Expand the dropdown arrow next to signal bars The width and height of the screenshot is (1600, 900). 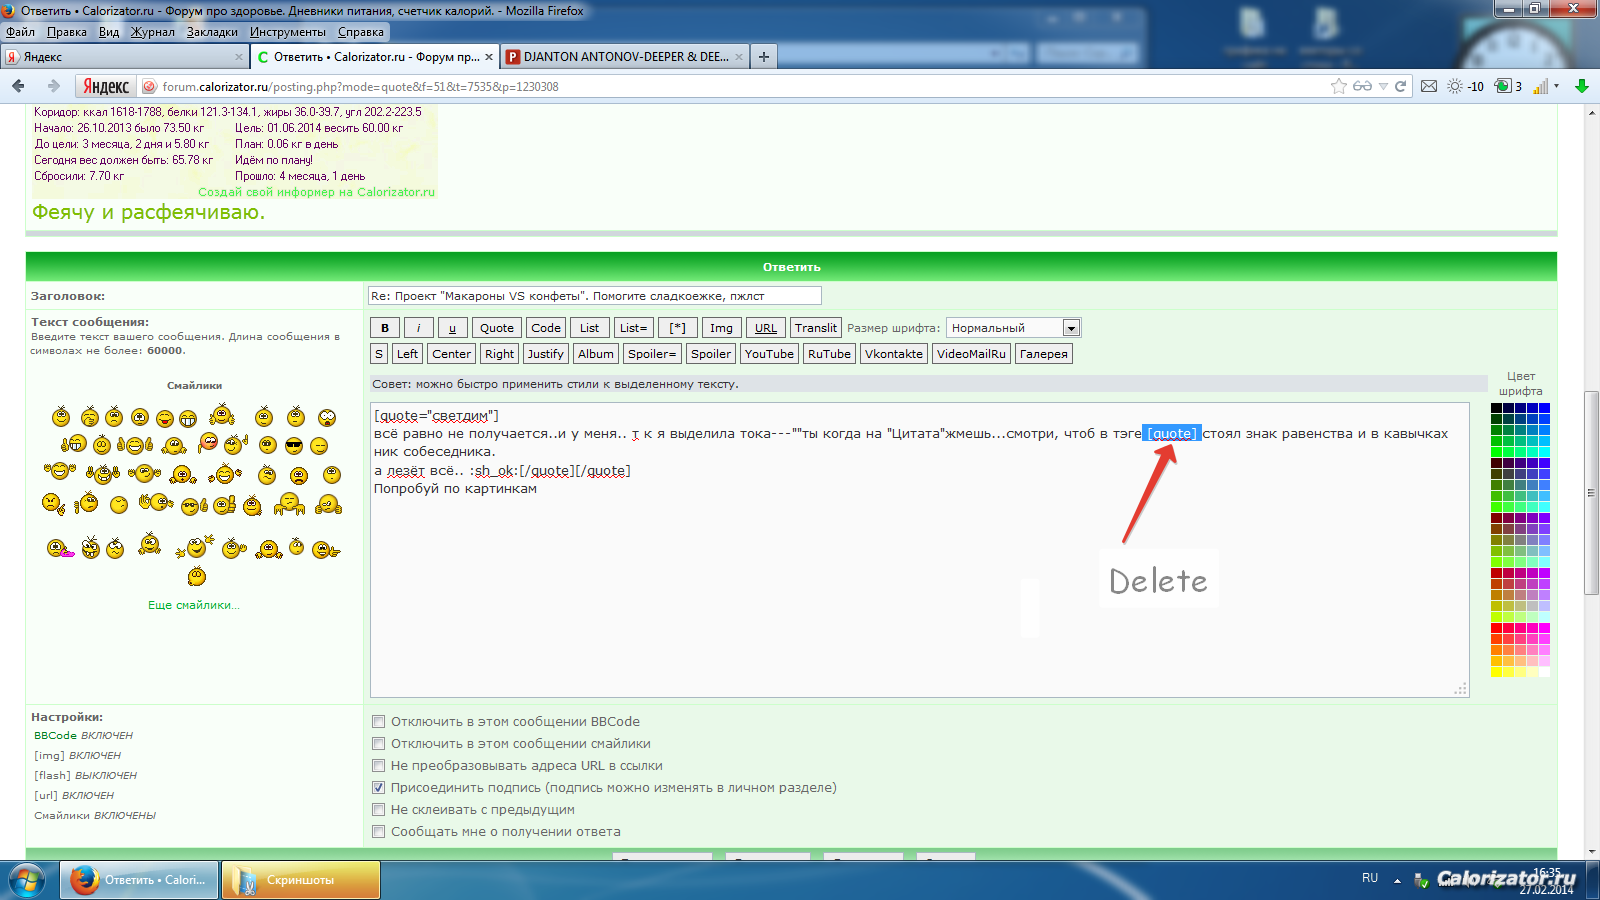1557,86
